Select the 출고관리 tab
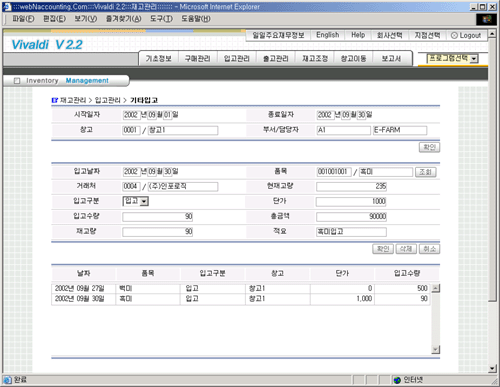The height and width of the screenshot is (387, 500). click(x=276, y=59)
